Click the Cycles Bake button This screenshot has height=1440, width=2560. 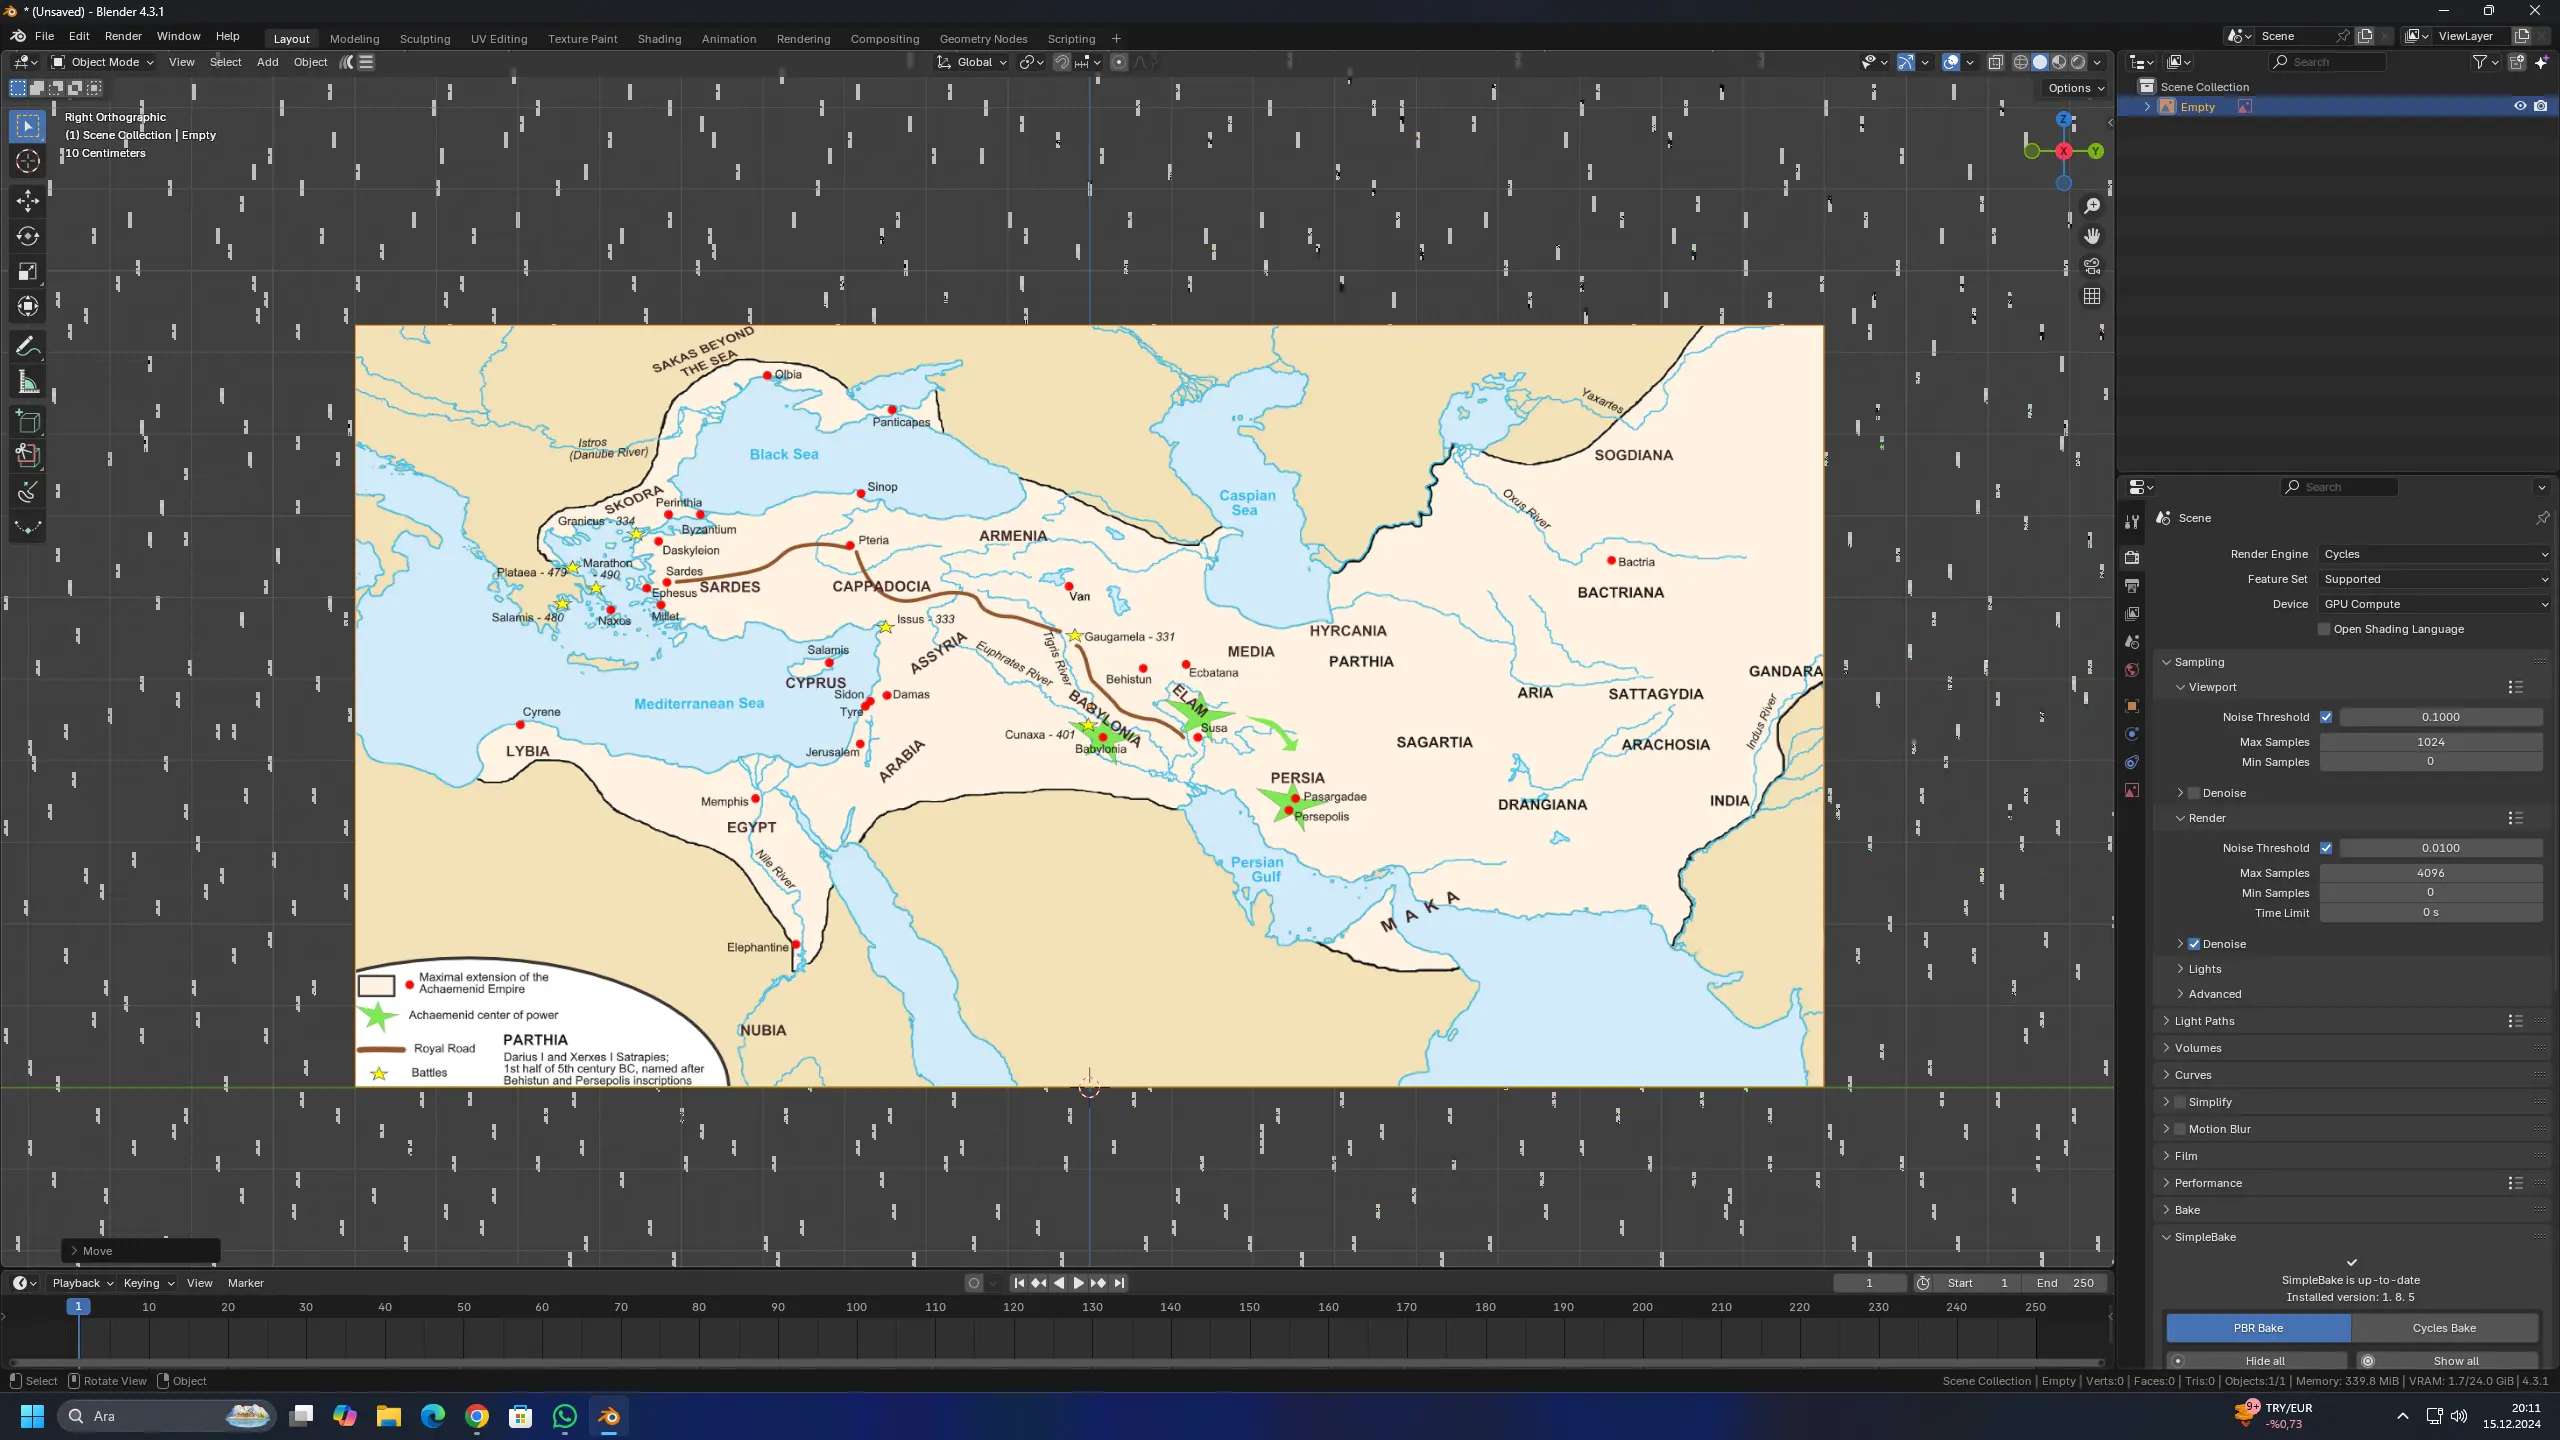click(x=2444, y=1328)
